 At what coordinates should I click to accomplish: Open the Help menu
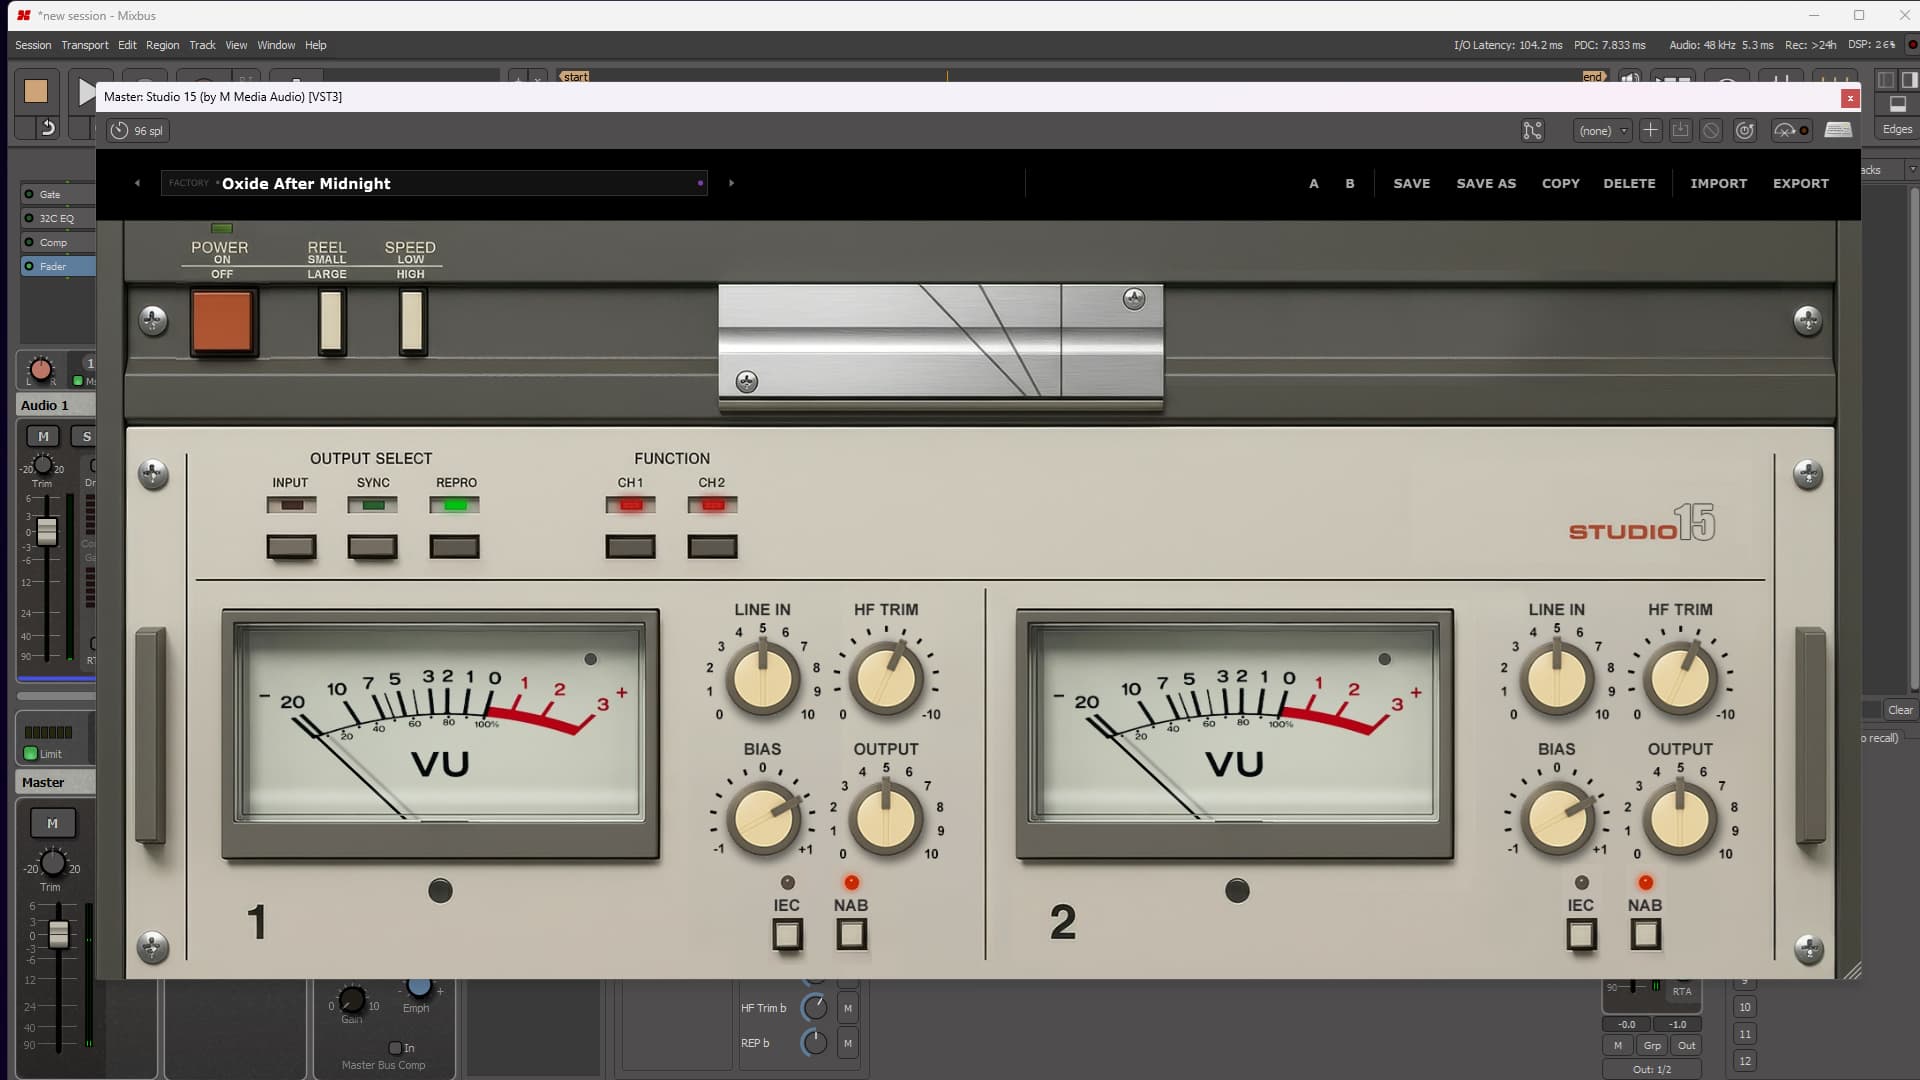coord(316,45)
